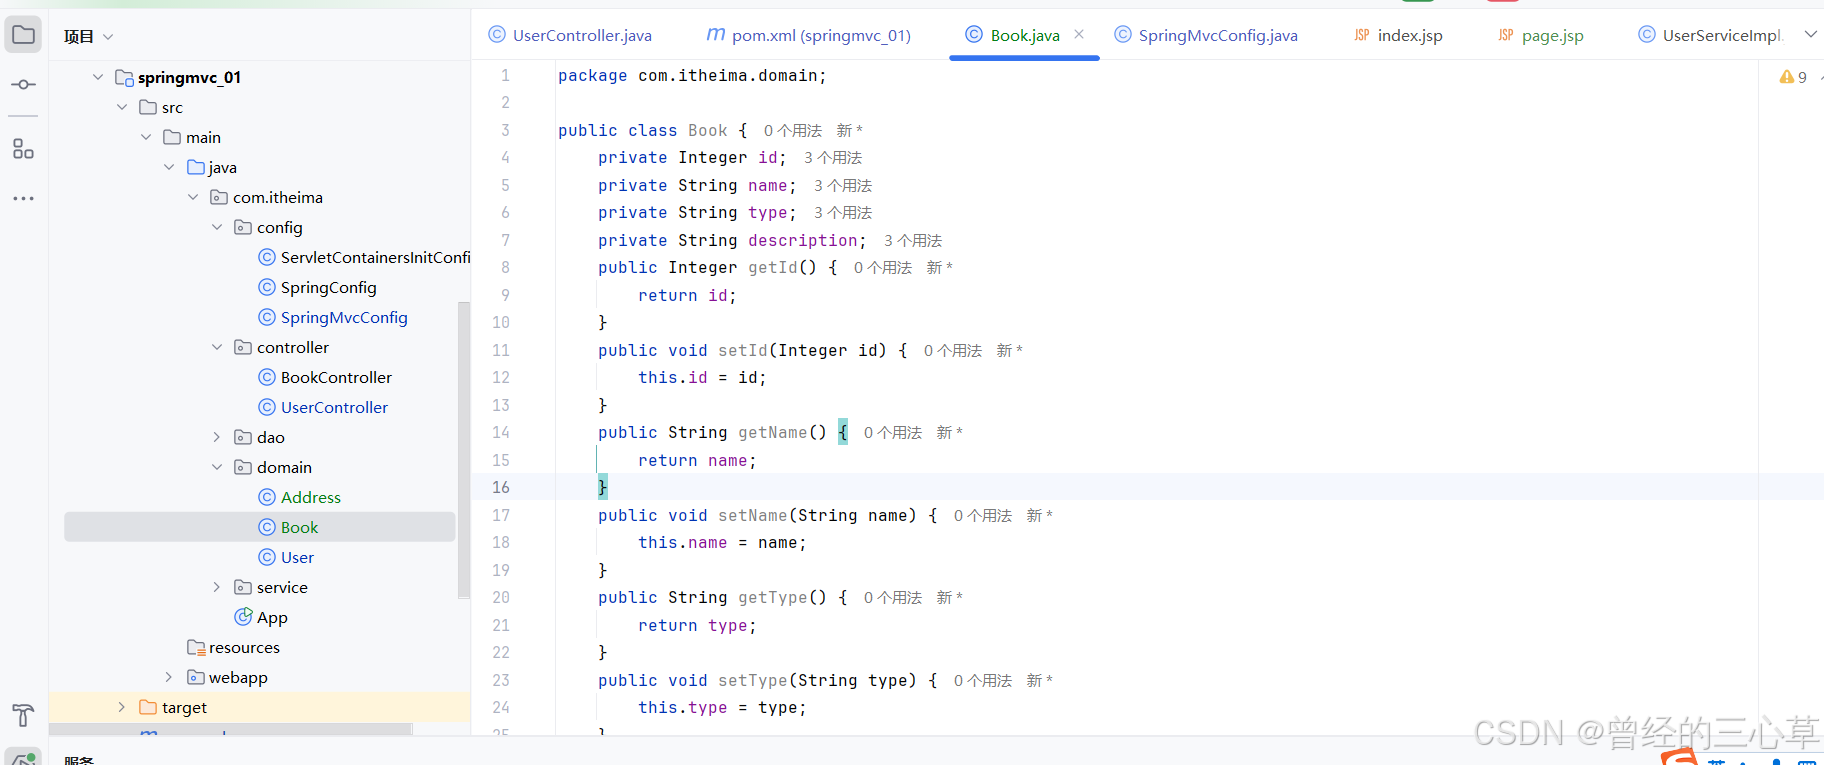Collapse the controller package
Image resolution: width=1824 pixels, height=765 pixels.
tap(217, 347)
